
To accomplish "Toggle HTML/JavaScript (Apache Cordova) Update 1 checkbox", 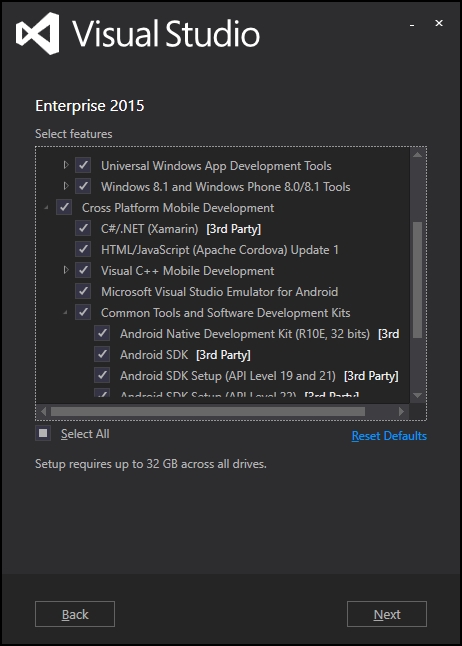I will pyautogui.click(x=83, y=249).
